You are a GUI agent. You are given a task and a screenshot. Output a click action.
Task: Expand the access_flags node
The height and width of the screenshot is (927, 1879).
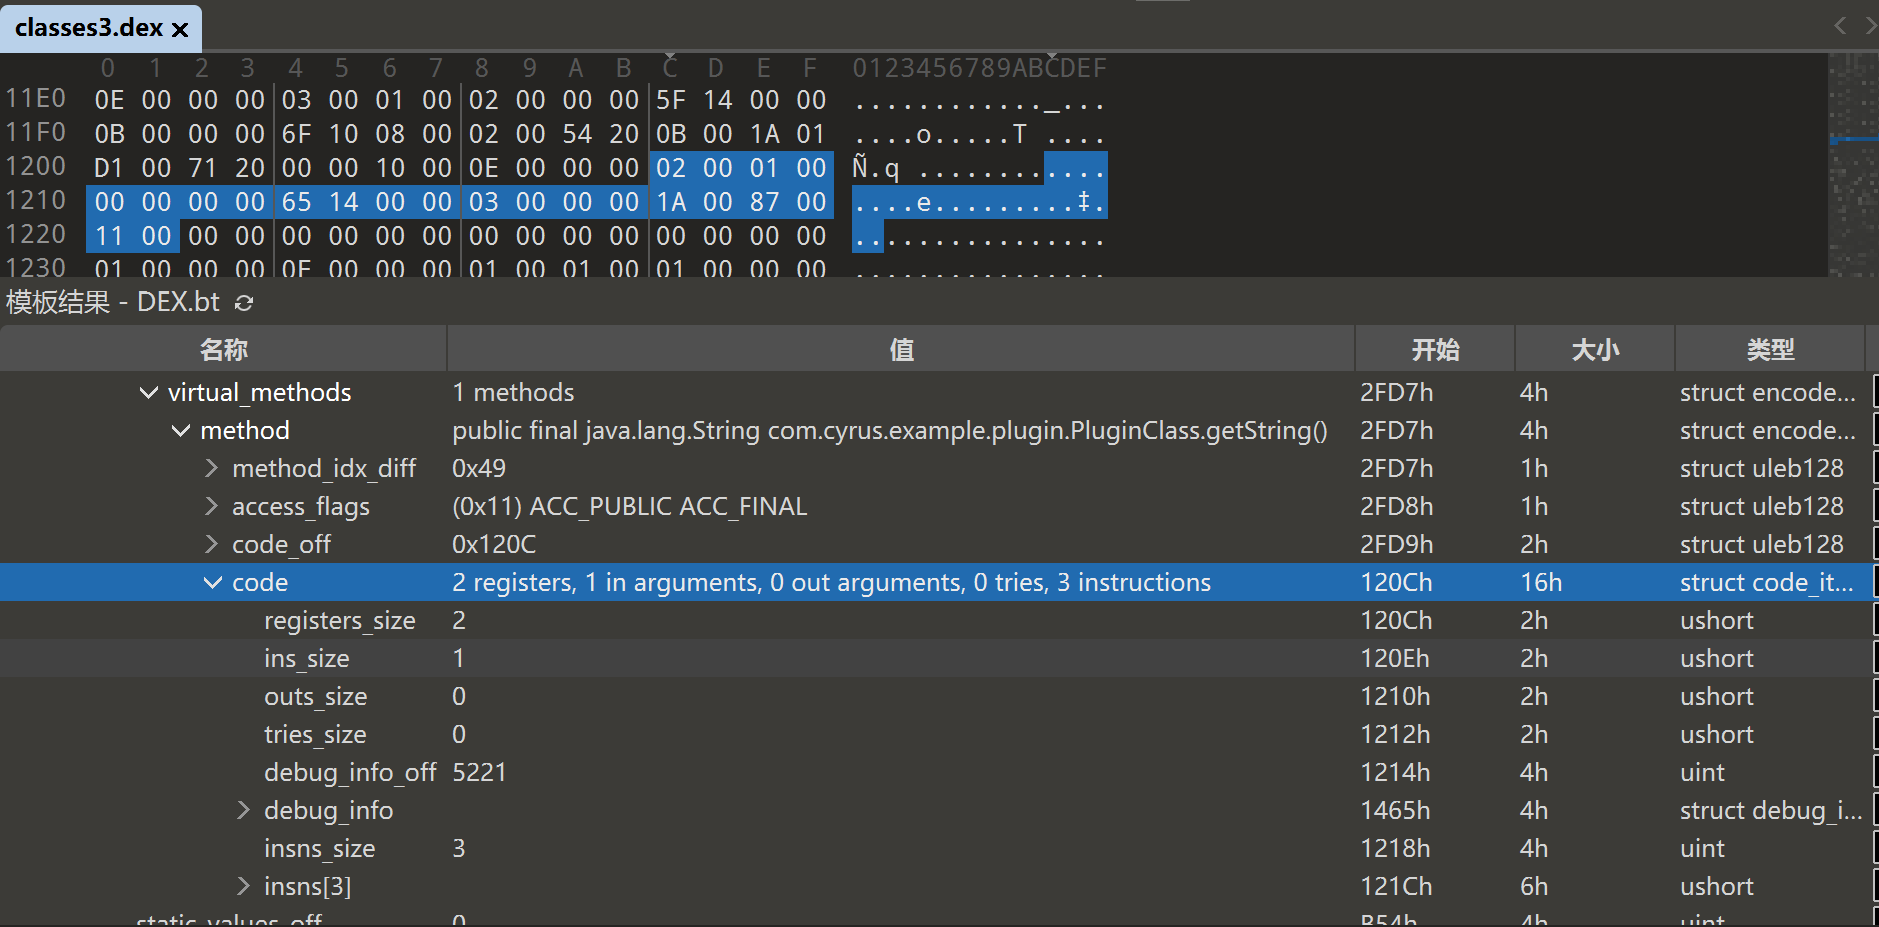[x=211, y=506]
